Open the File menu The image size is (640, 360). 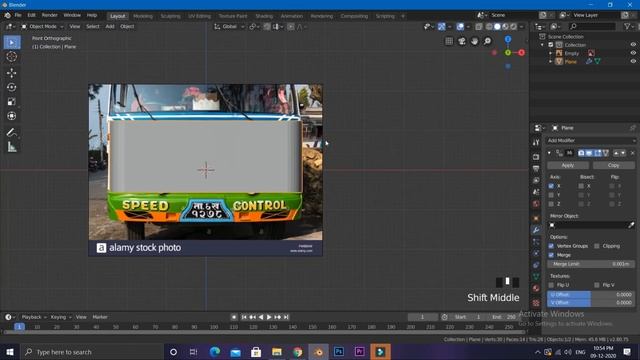(x=18, y=15)
